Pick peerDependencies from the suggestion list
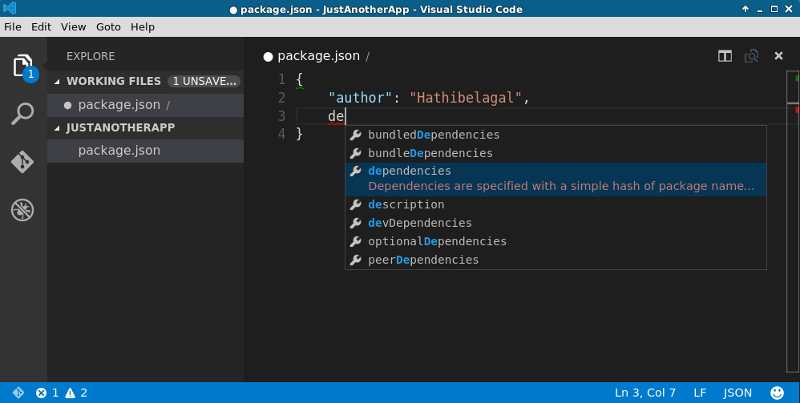The width and height of the screenshot is (800, 403). coord(423,260)
